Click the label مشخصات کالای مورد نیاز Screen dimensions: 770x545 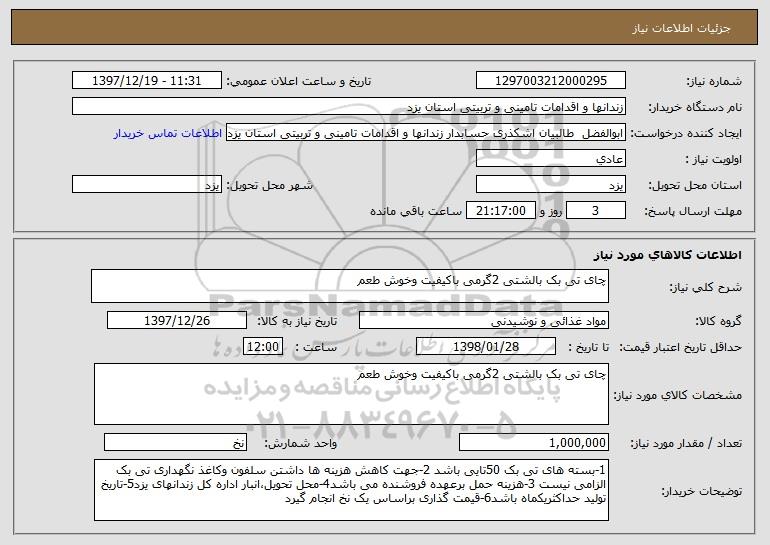click(x=678, y=395)
